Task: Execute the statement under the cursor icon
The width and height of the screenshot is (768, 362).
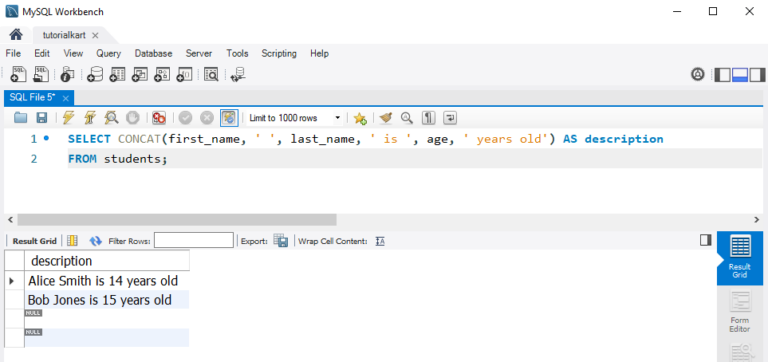Action: click(x=90, y=118)
